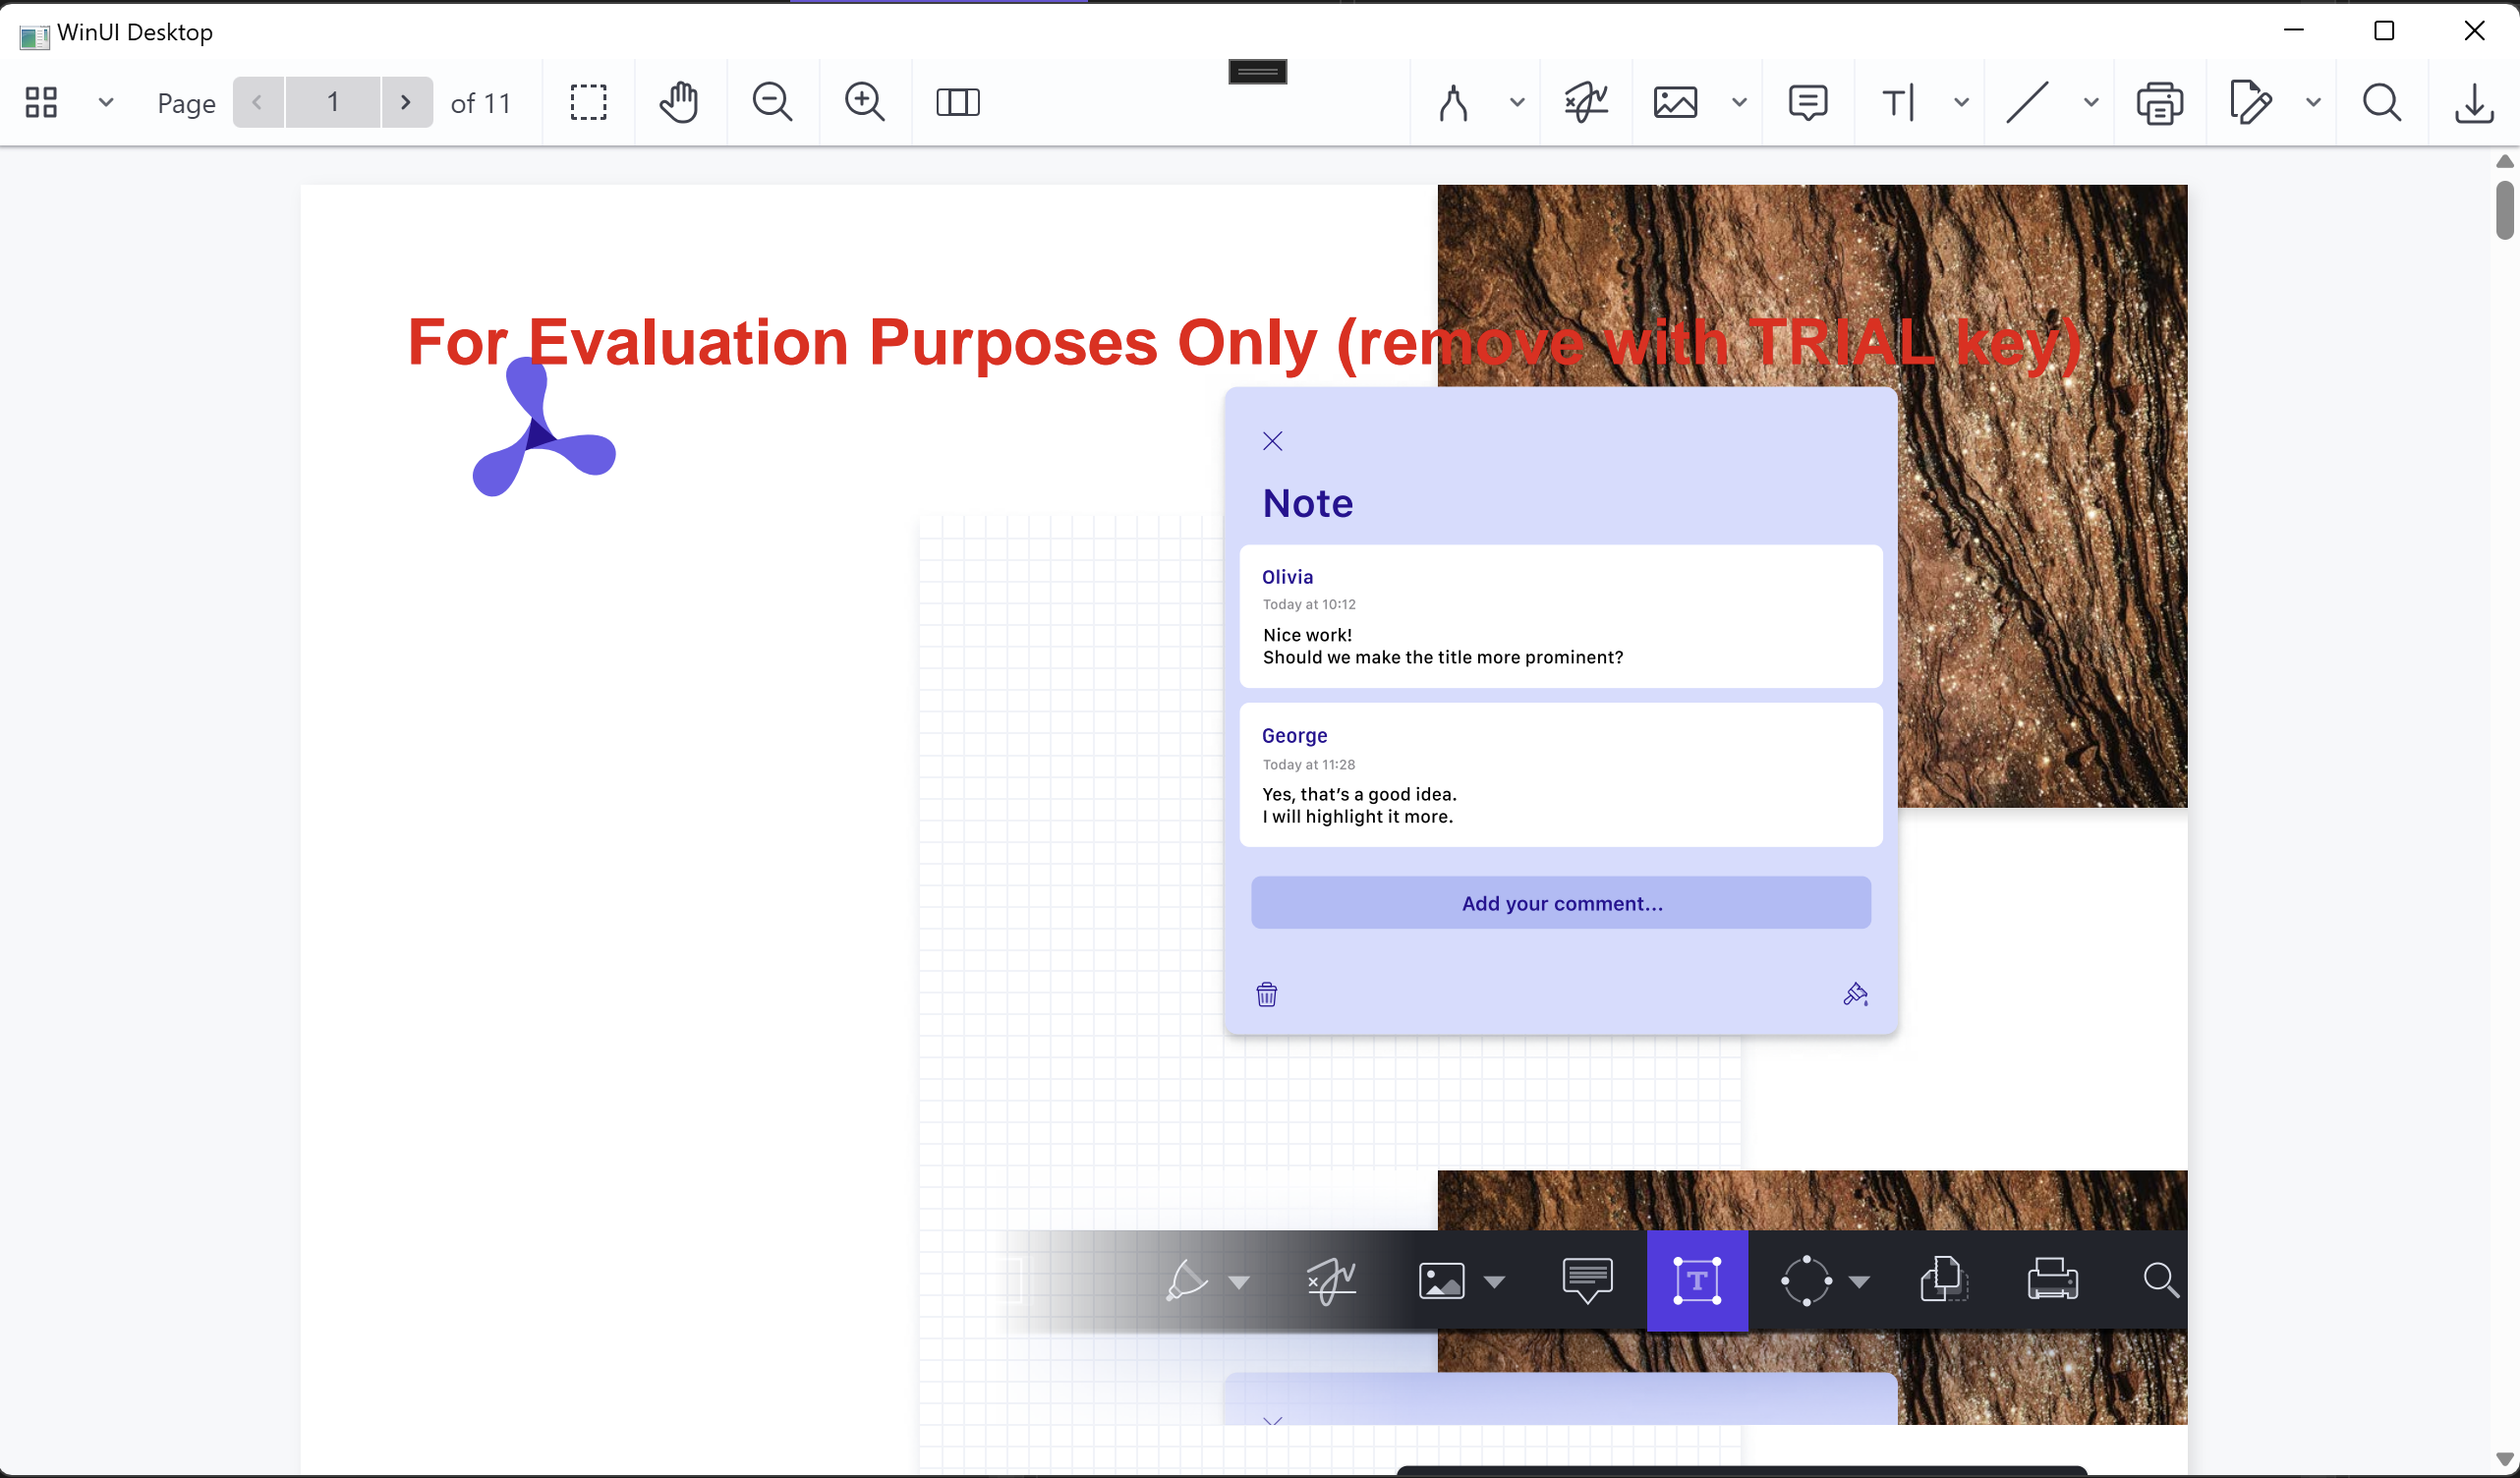Zoom out of the document
This screenshot has width=2520, height=1478.
(771, 101)
